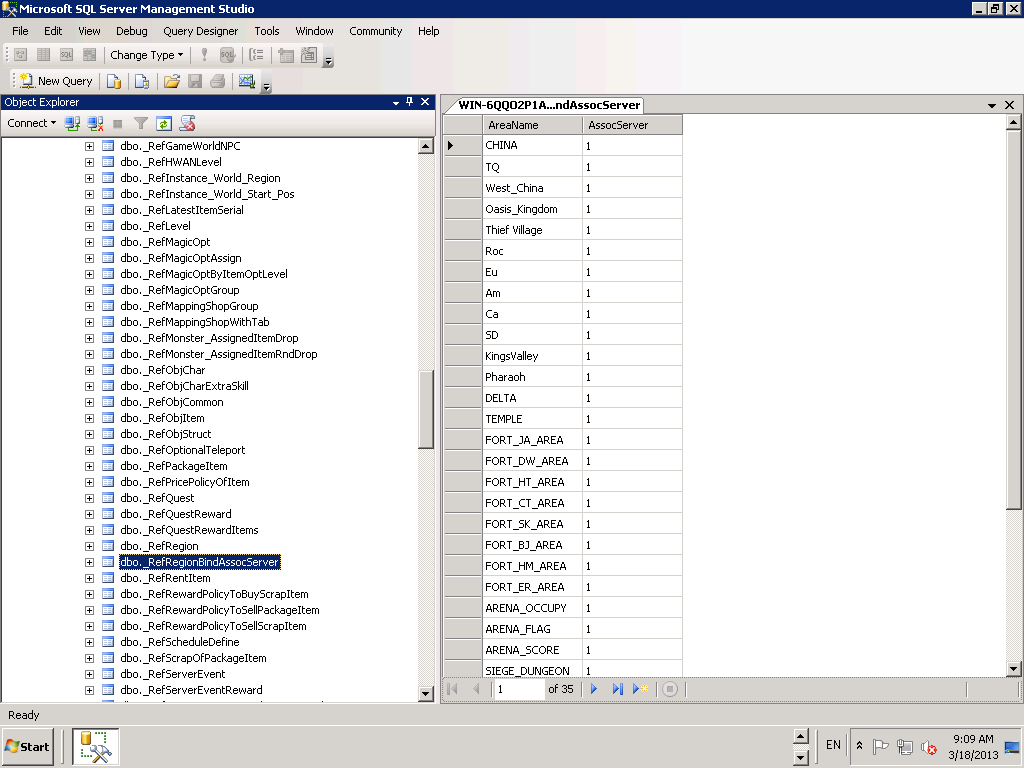
Task: Open the File menu
Action: (x=20, y=31)
